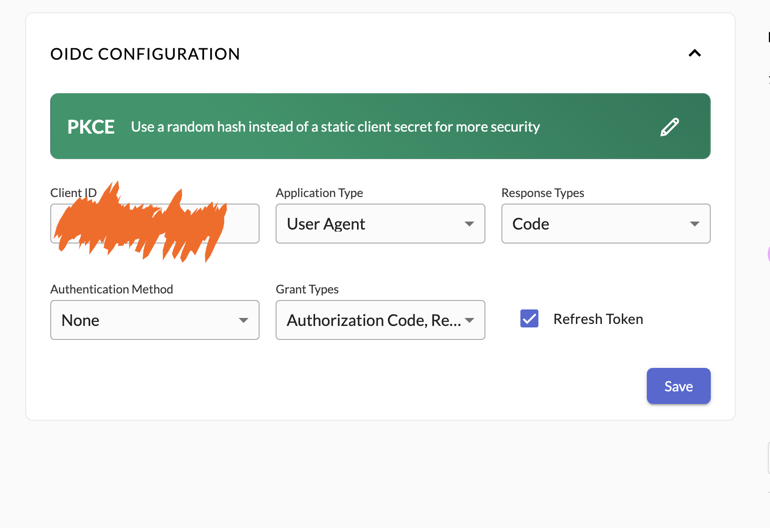Image resolution: width=770 pixels, height=528 pixels.
Task: Click the OIDC CONFIGURATION heading
Action: (145, 54)
